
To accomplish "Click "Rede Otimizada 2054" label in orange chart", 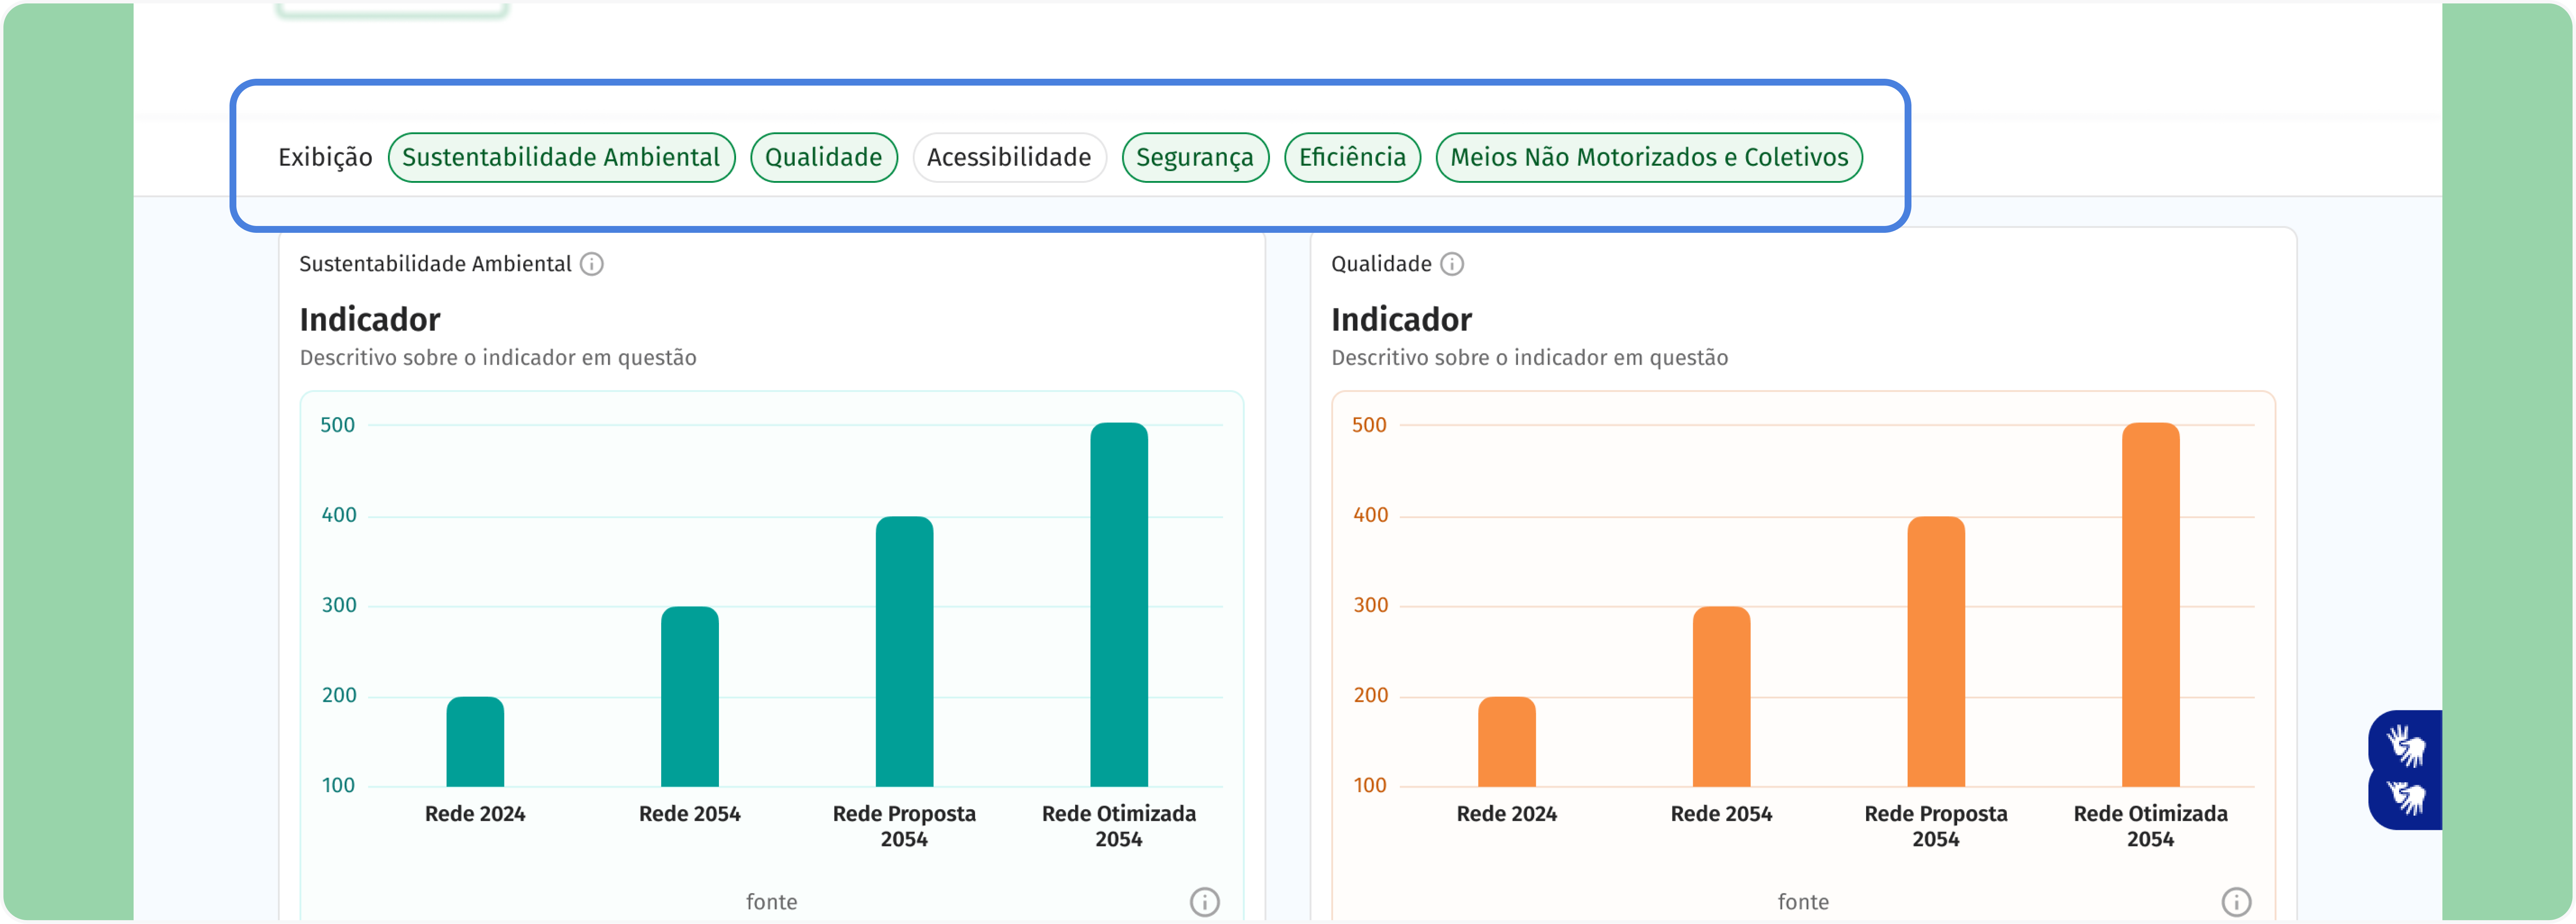I will (x=2151, y=826).
